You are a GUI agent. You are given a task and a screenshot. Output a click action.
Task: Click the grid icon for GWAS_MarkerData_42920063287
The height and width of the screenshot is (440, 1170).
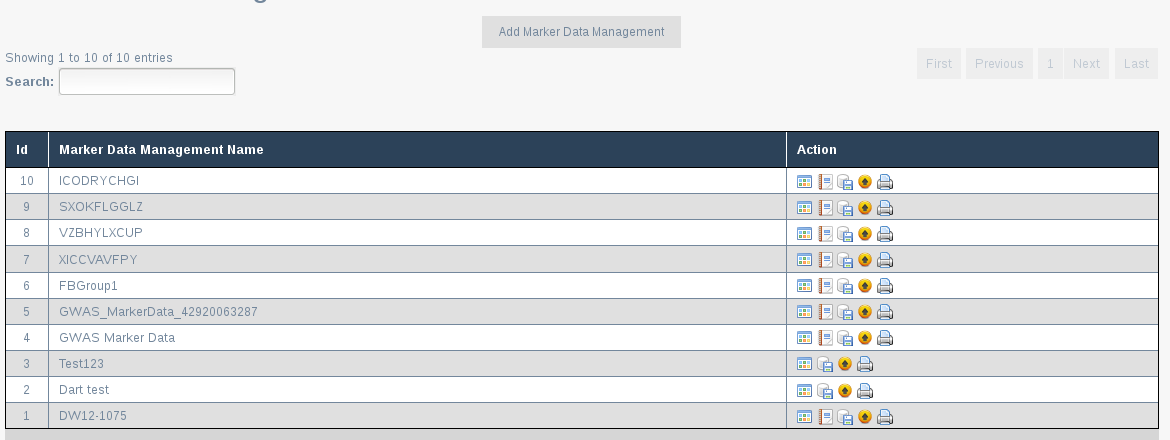coord(804,312)
